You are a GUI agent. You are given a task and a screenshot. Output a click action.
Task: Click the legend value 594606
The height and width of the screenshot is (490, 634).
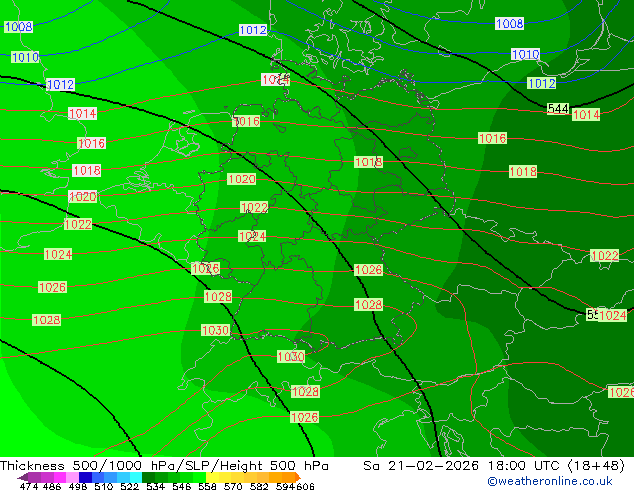click(295, 486)
